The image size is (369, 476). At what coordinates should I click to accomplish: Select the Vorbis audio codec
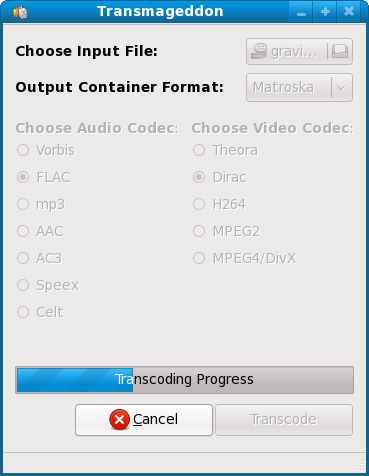click(x=46, y=150)
